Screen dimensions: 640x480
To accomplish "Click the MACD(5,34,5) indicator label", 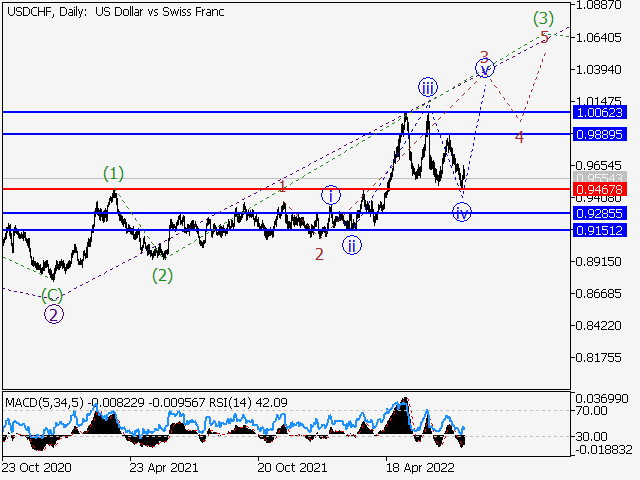I will [44, 403].
